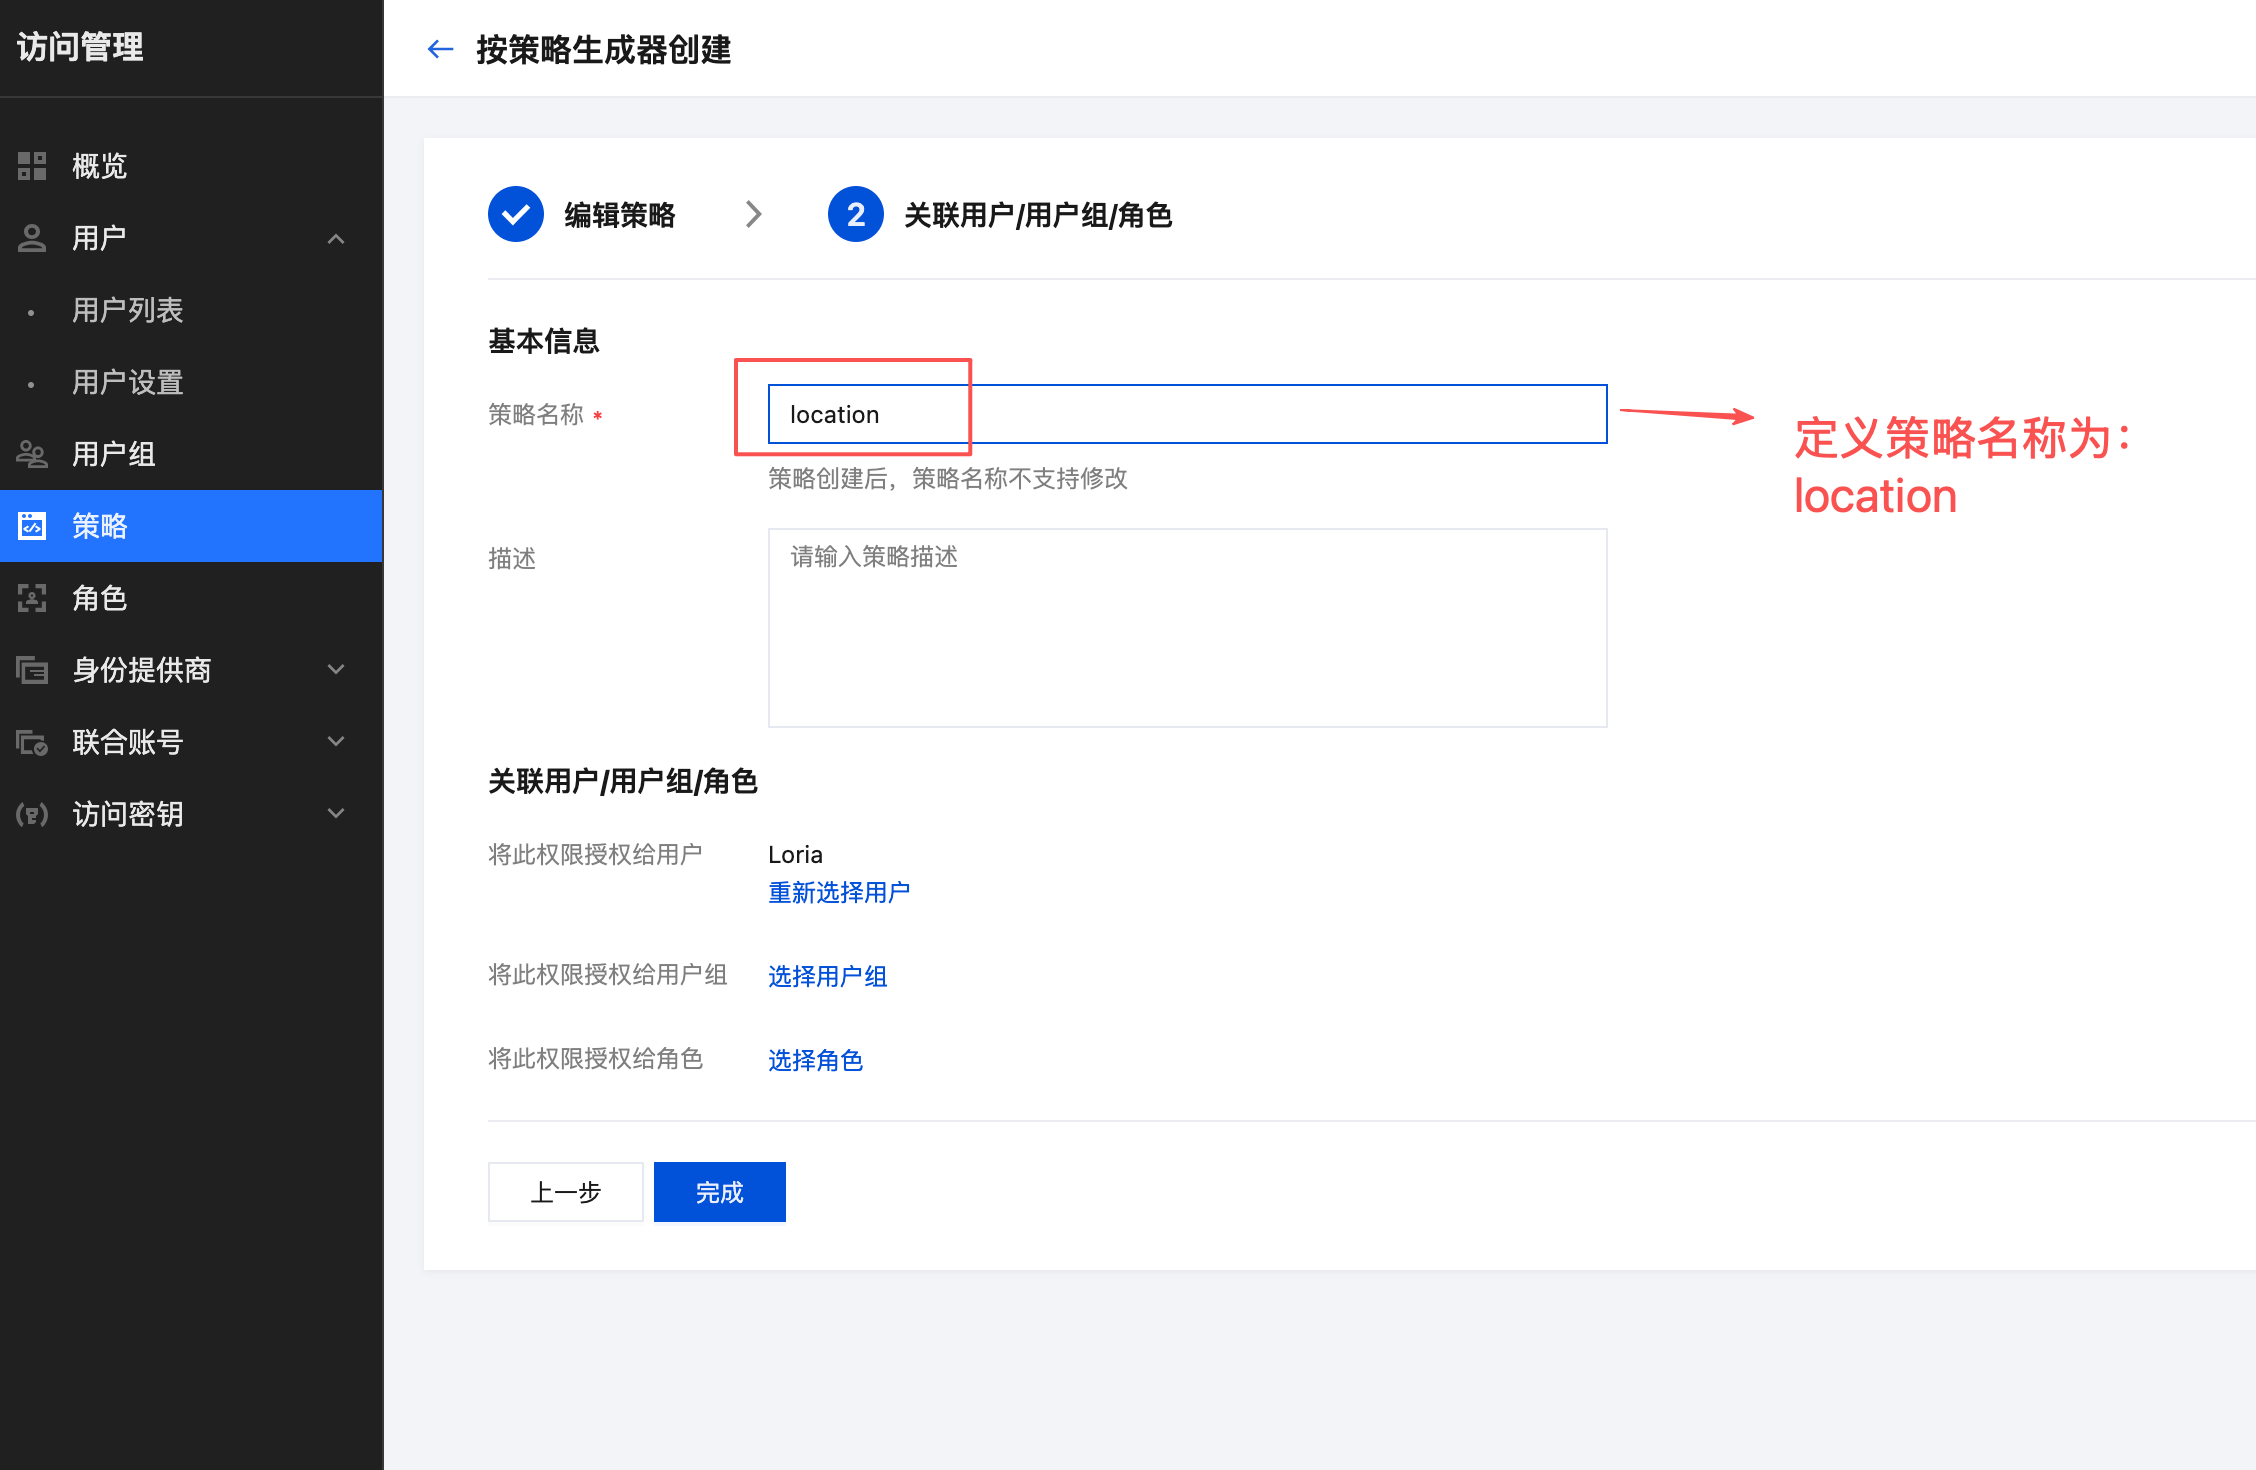Click the Users person icon in the sidebar
Viewport: 2256px width, 1470px height.
32,238
